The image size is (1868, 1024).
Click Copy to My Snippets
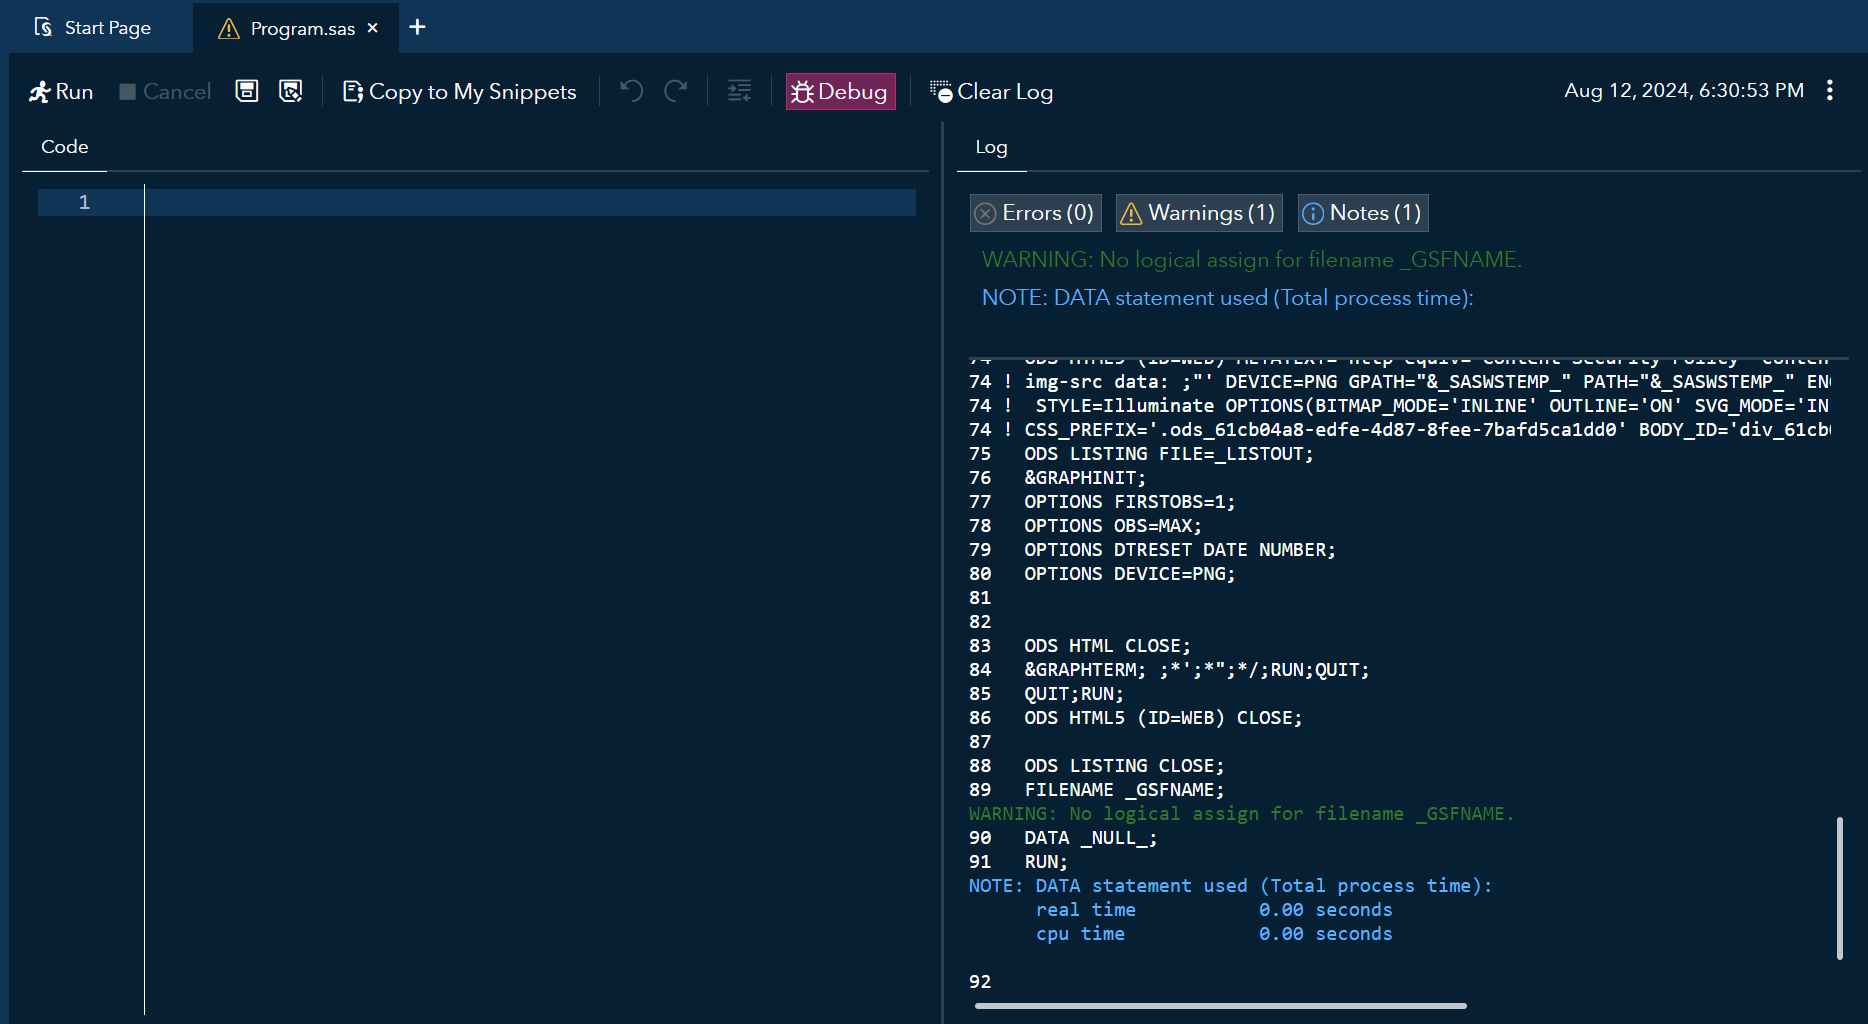pyautogui.click(x=460, y=92)
